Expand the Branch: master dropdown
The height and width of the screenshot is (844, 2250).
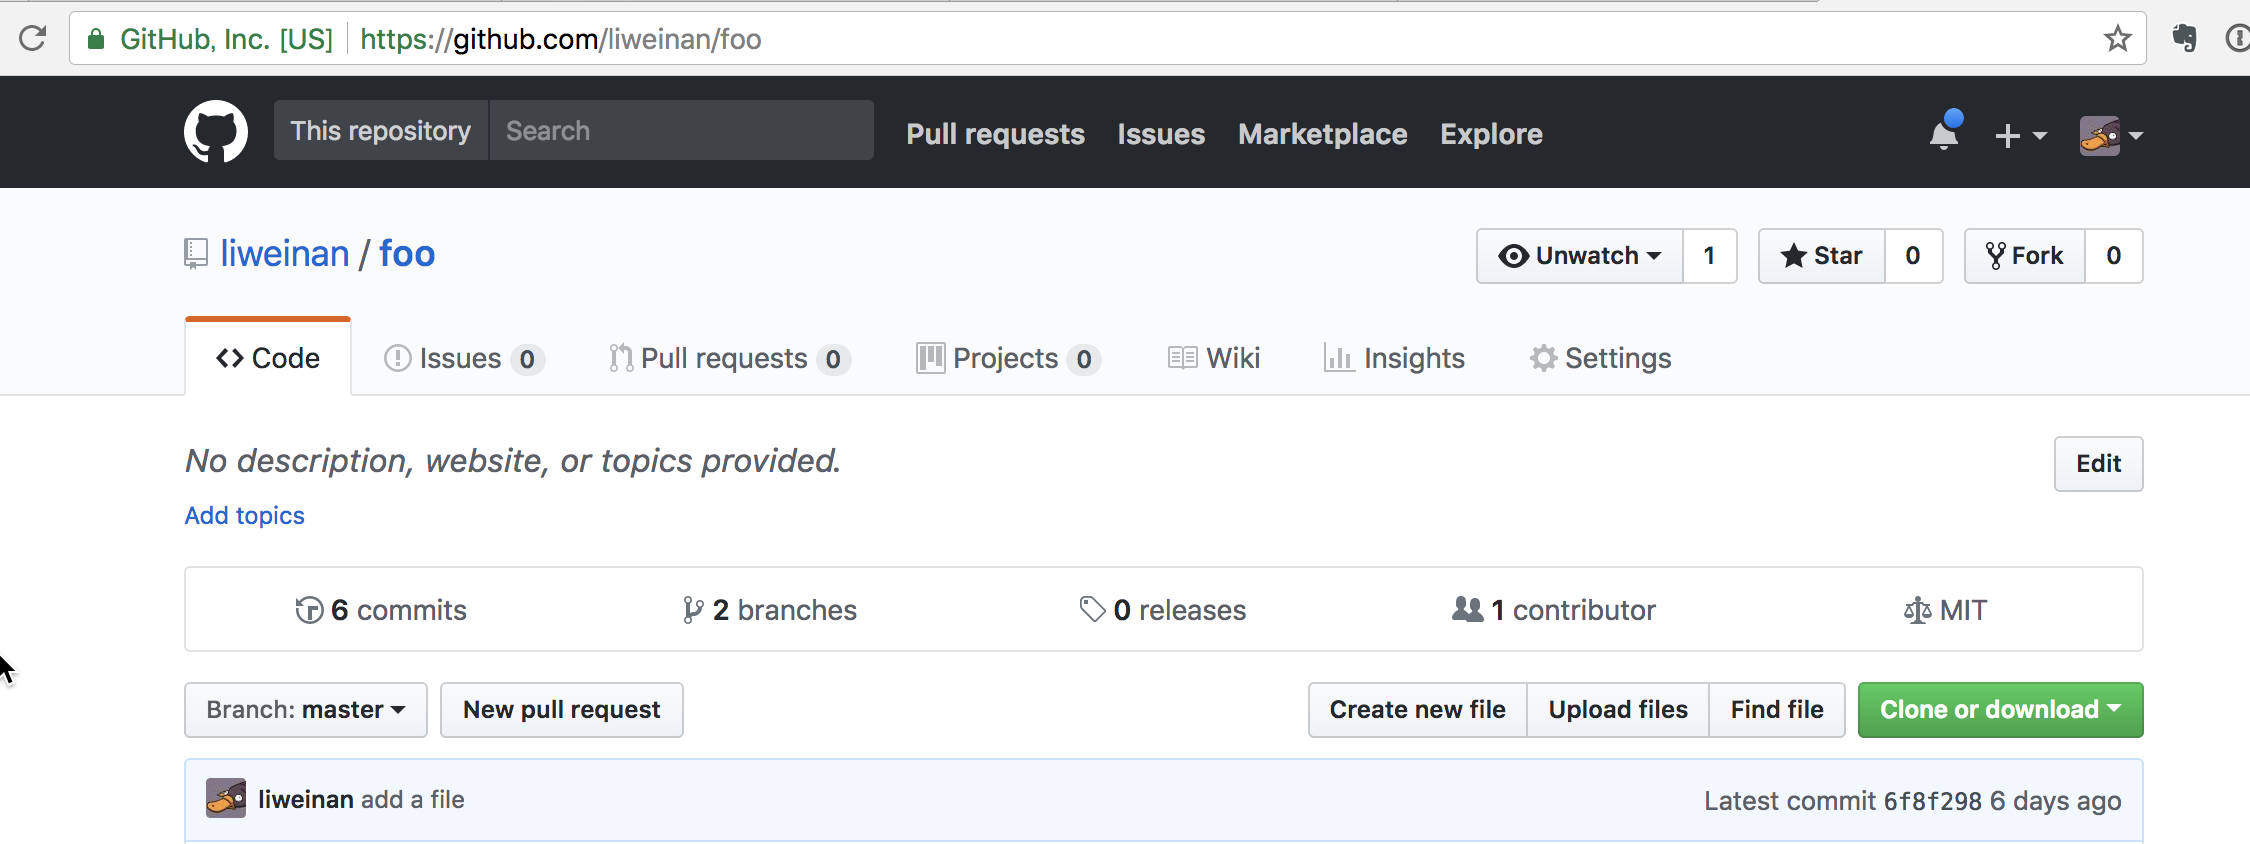pos(306,710)
